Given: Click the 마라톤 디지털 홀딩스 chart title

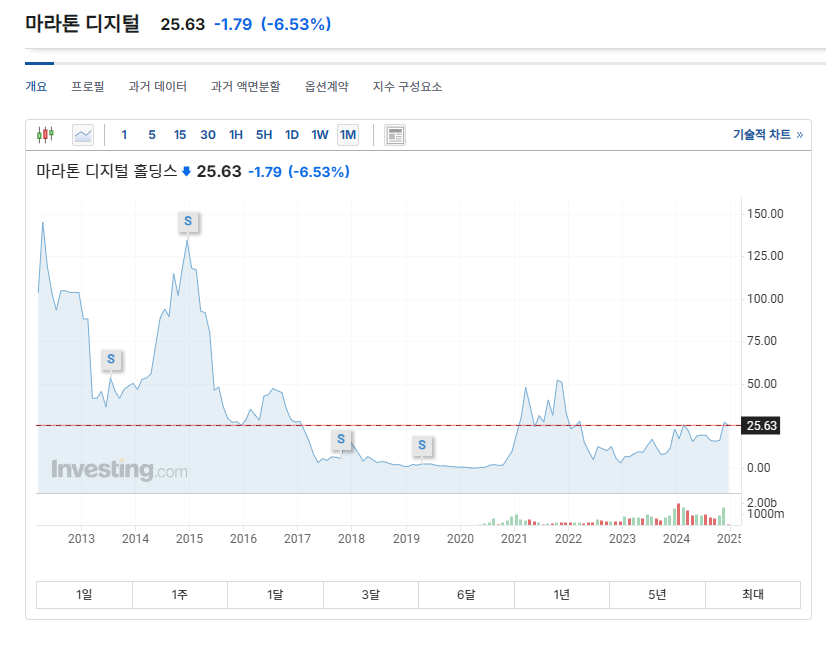Looking at the screenshot, I should click(107, 171).
